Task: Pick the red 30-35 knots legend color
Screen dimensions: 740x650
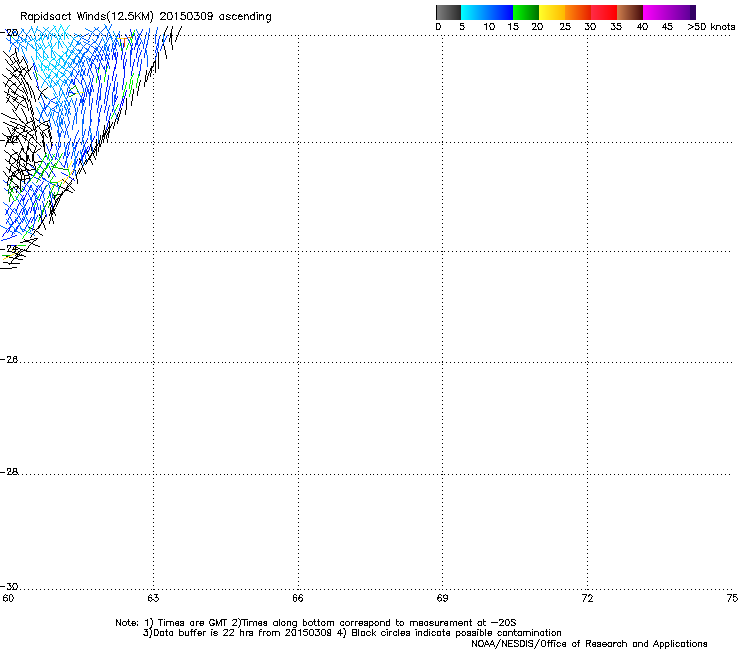Action: click(x=604, y=12)
